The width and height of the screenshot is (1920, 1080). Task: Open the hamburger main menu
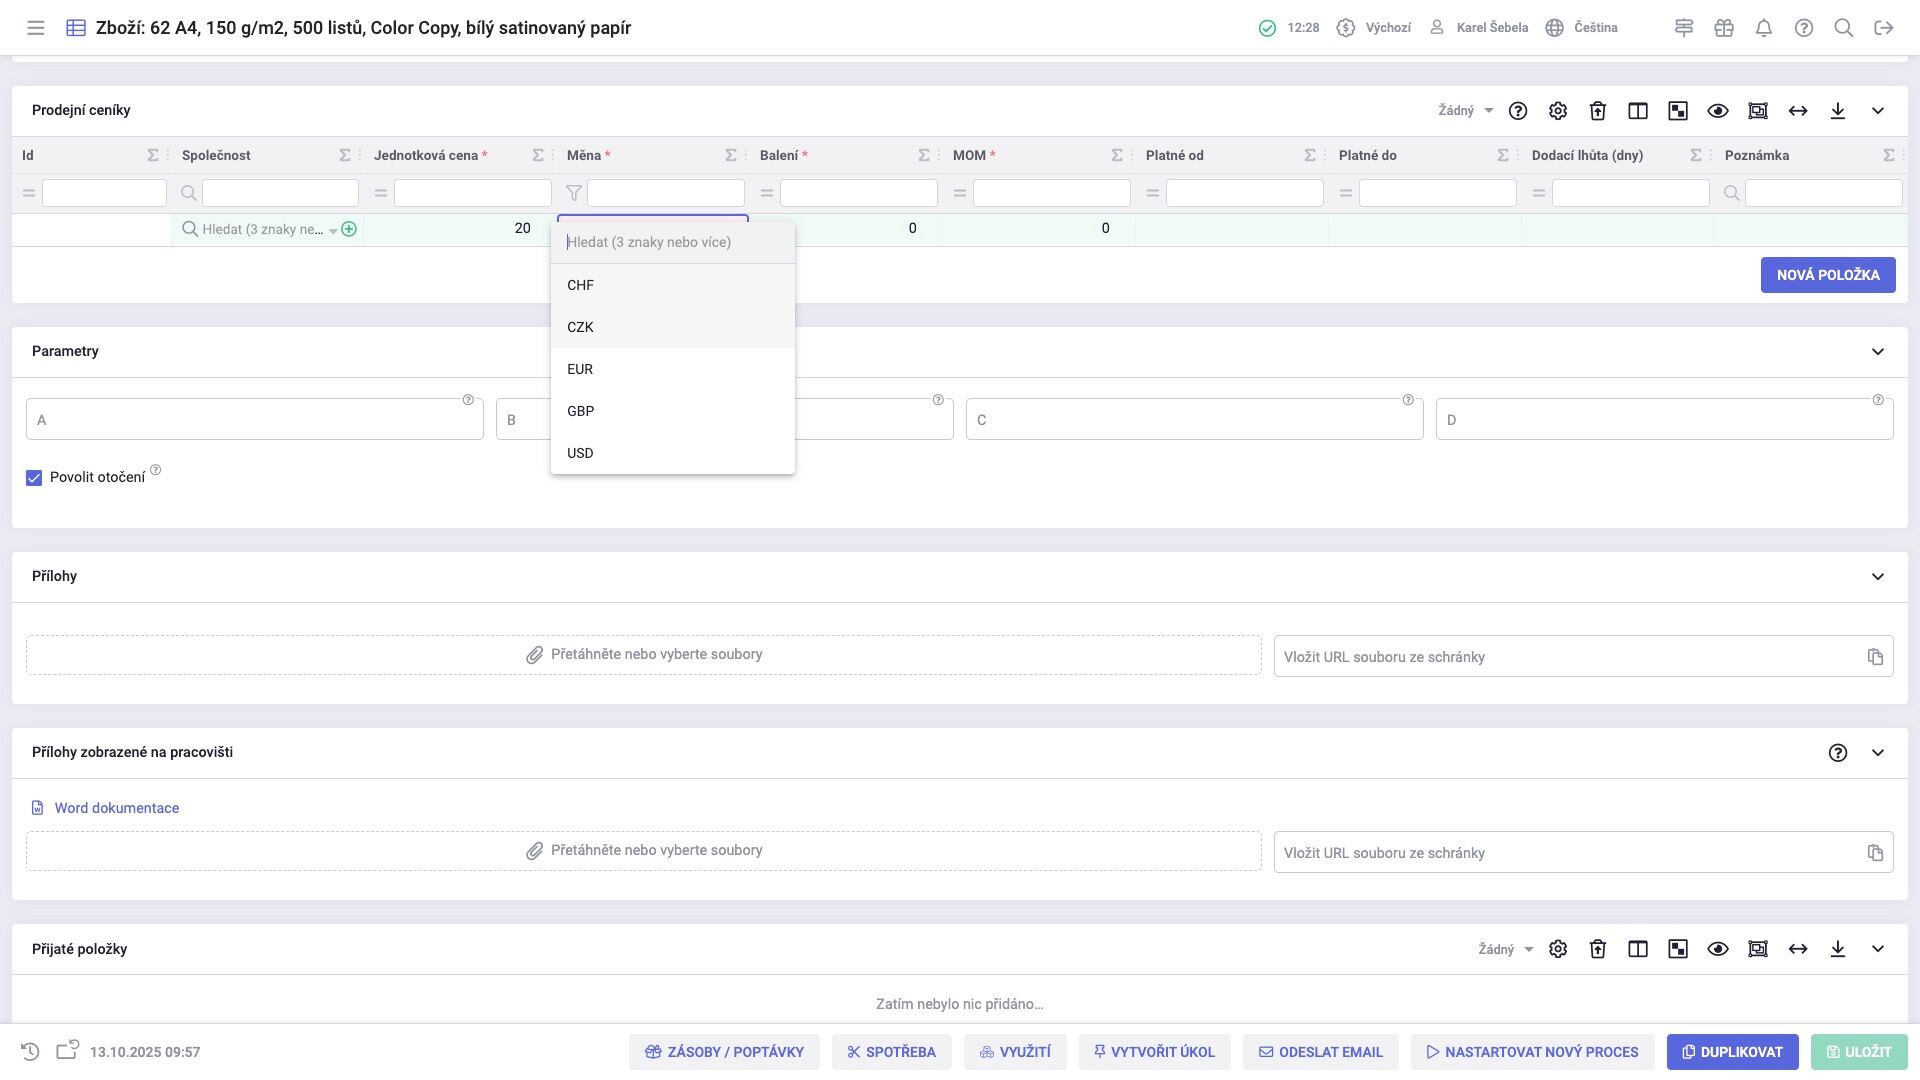click(36, 28)
